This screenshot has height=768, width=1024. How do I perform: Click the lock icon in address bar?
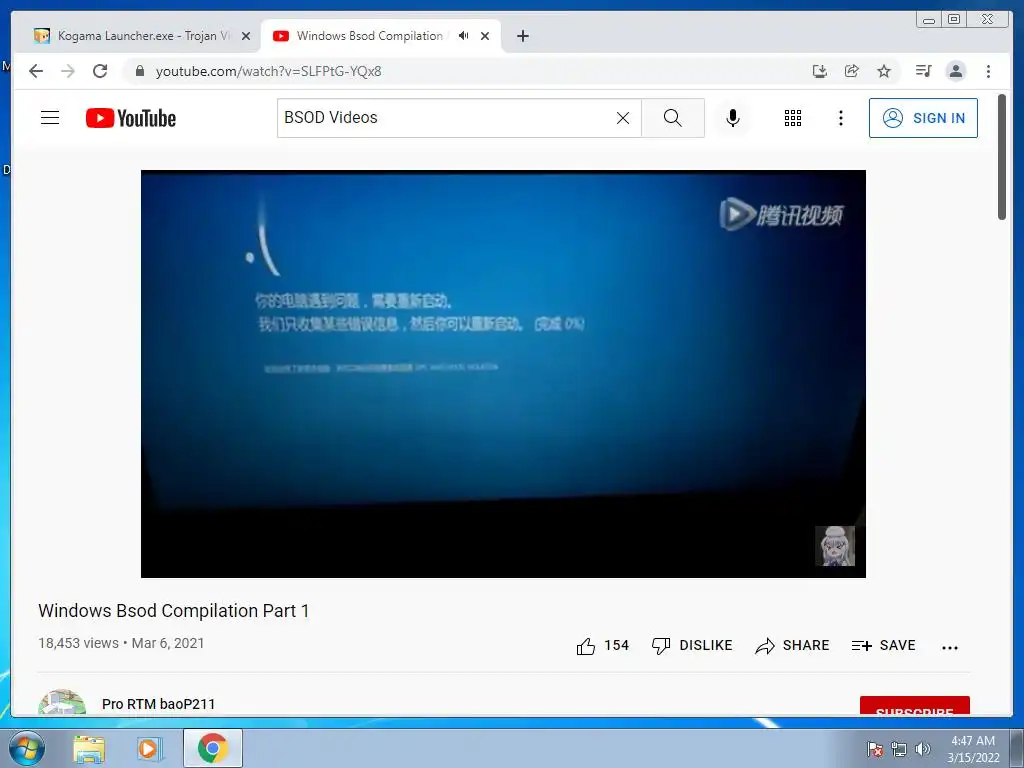[139, 71]
